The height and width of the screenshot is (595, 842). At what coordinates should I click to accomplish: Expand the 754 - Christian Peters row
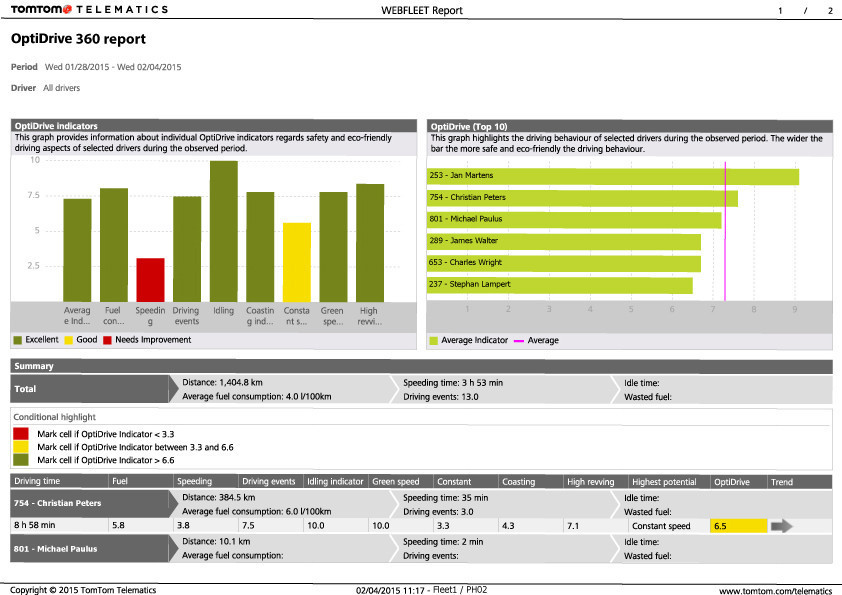pyautogui.click(x=90, y=503)
